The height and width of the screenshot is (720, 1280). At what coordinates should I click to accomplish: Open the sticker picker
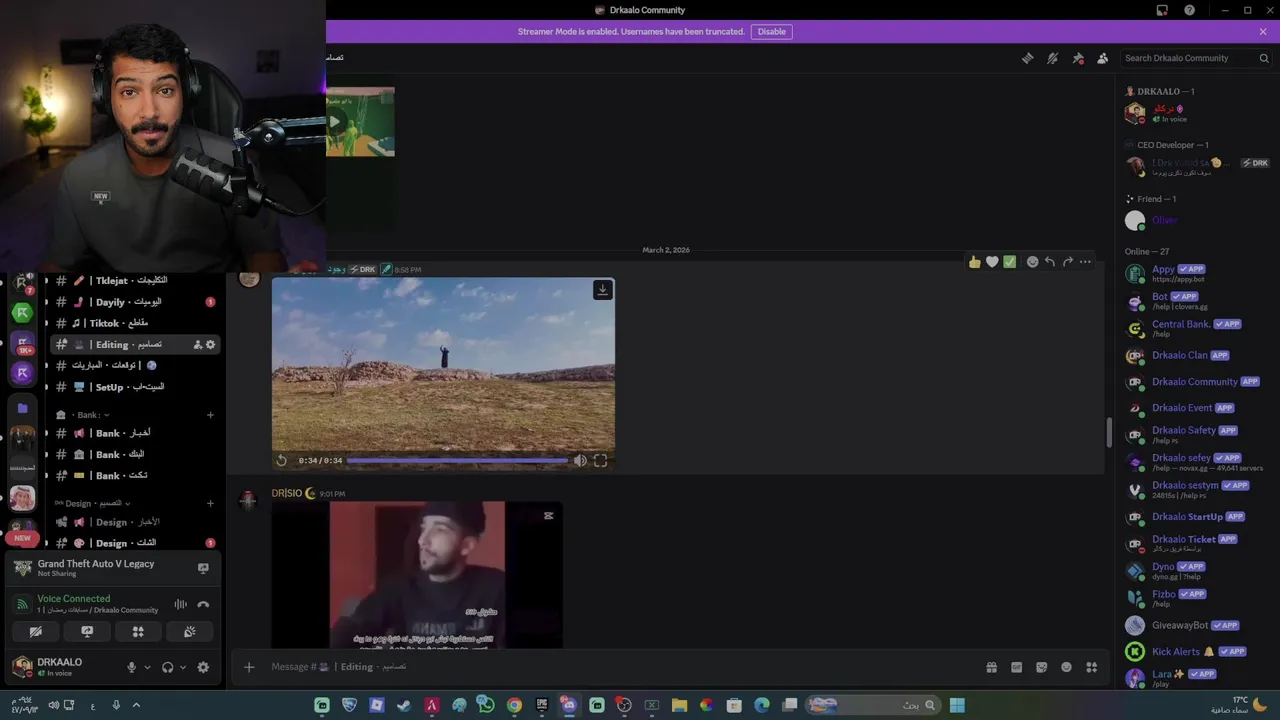click(x=1041, y=667)
